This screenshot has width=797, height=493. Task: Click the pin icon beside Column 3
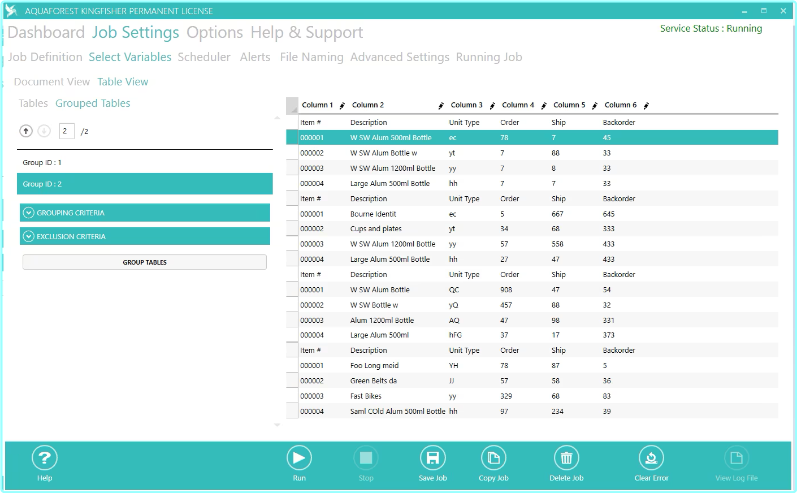tap(492, 105)
